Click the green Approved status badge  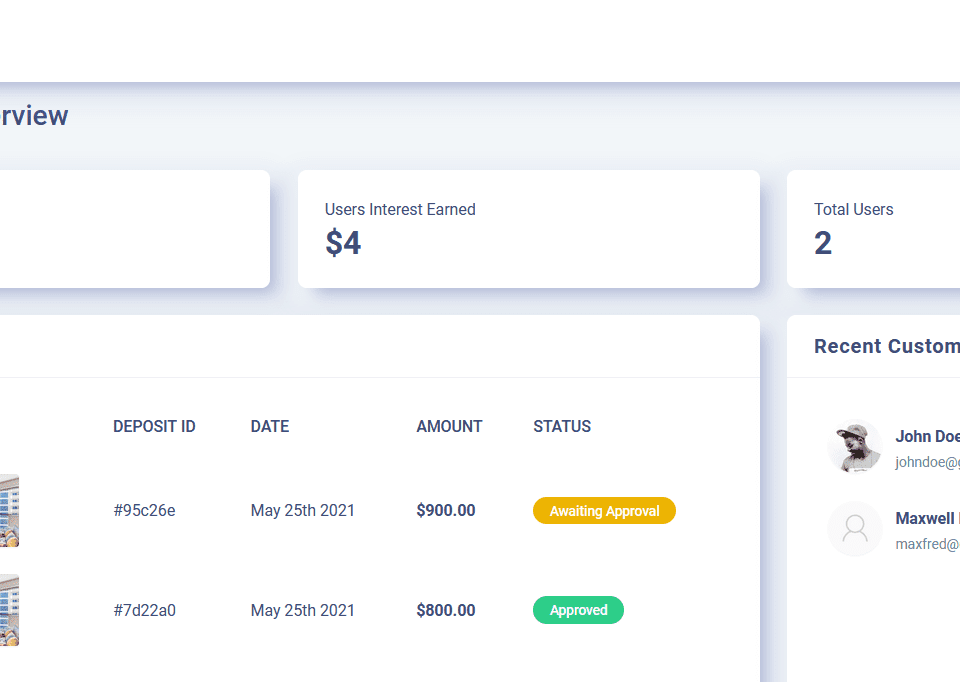point(578,610)
